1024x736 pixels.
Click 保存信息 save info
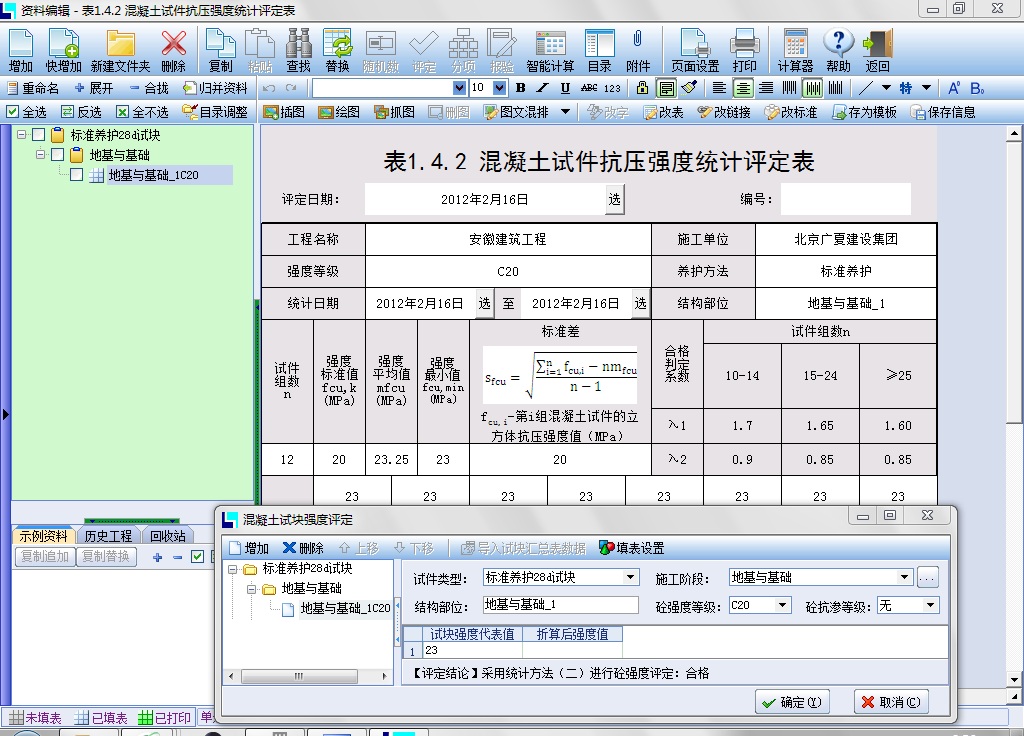click(x=943, y=112)
